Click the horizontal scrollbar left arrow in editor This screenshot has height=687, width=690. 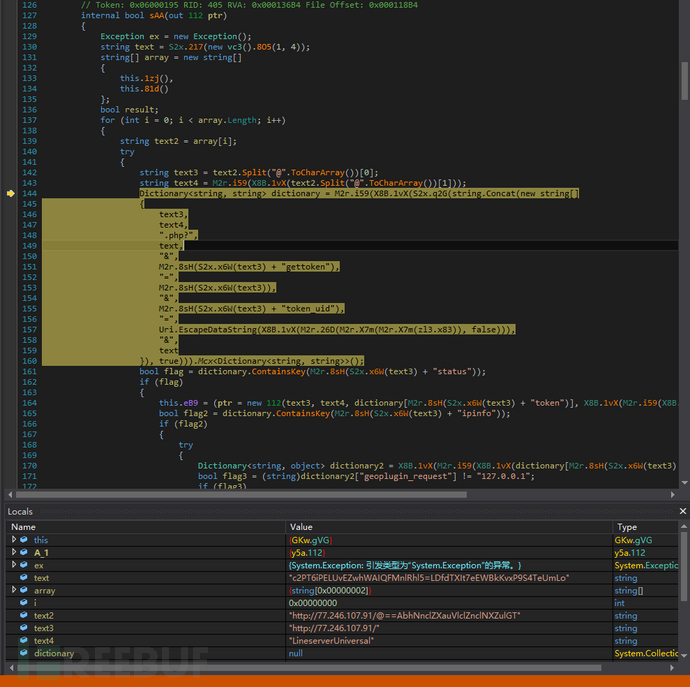[x=10, y=495]
